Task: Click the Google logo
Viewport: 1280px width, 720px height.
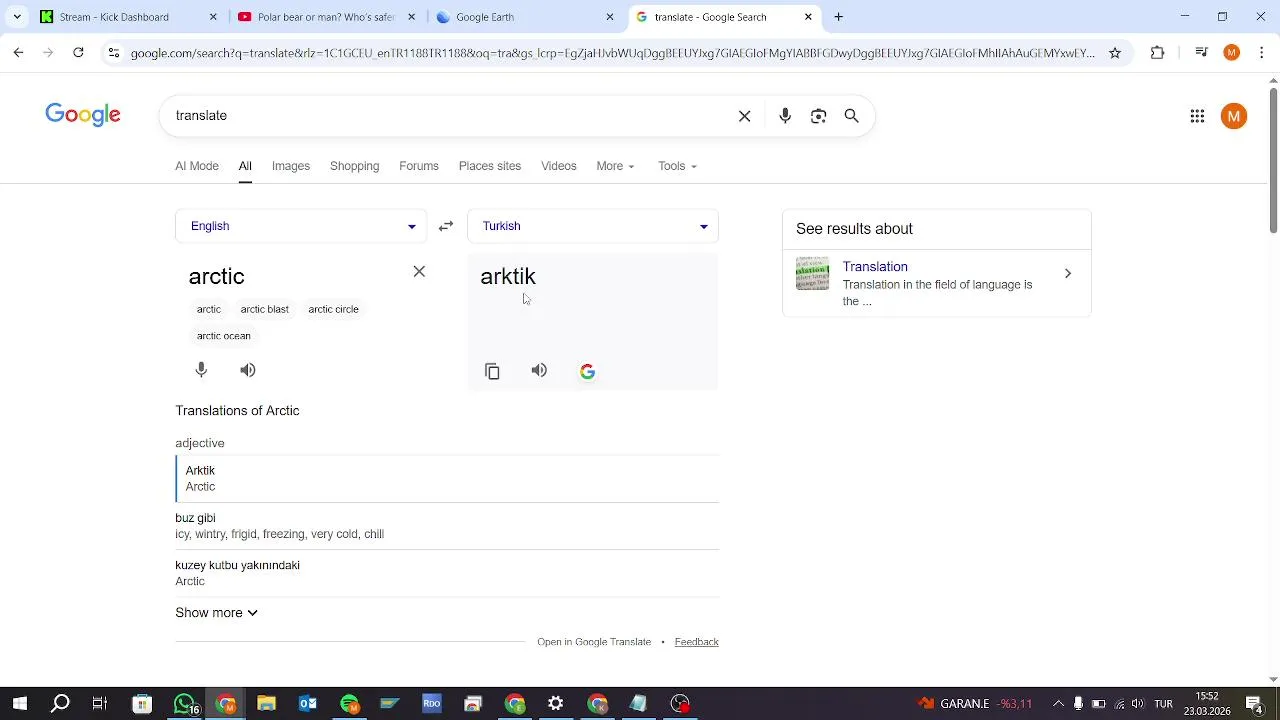Action: point(83,115)
